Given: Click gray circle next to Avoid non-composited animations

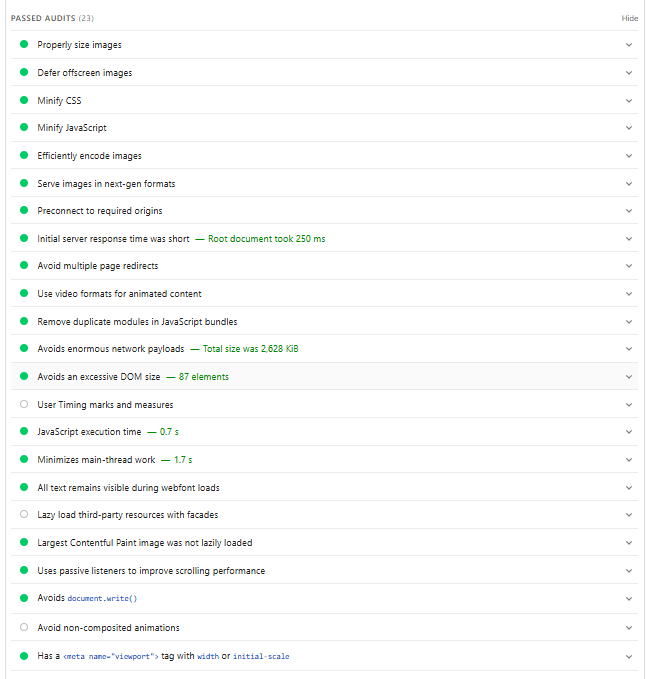Looking at the screenshot, I should point(24,627).
